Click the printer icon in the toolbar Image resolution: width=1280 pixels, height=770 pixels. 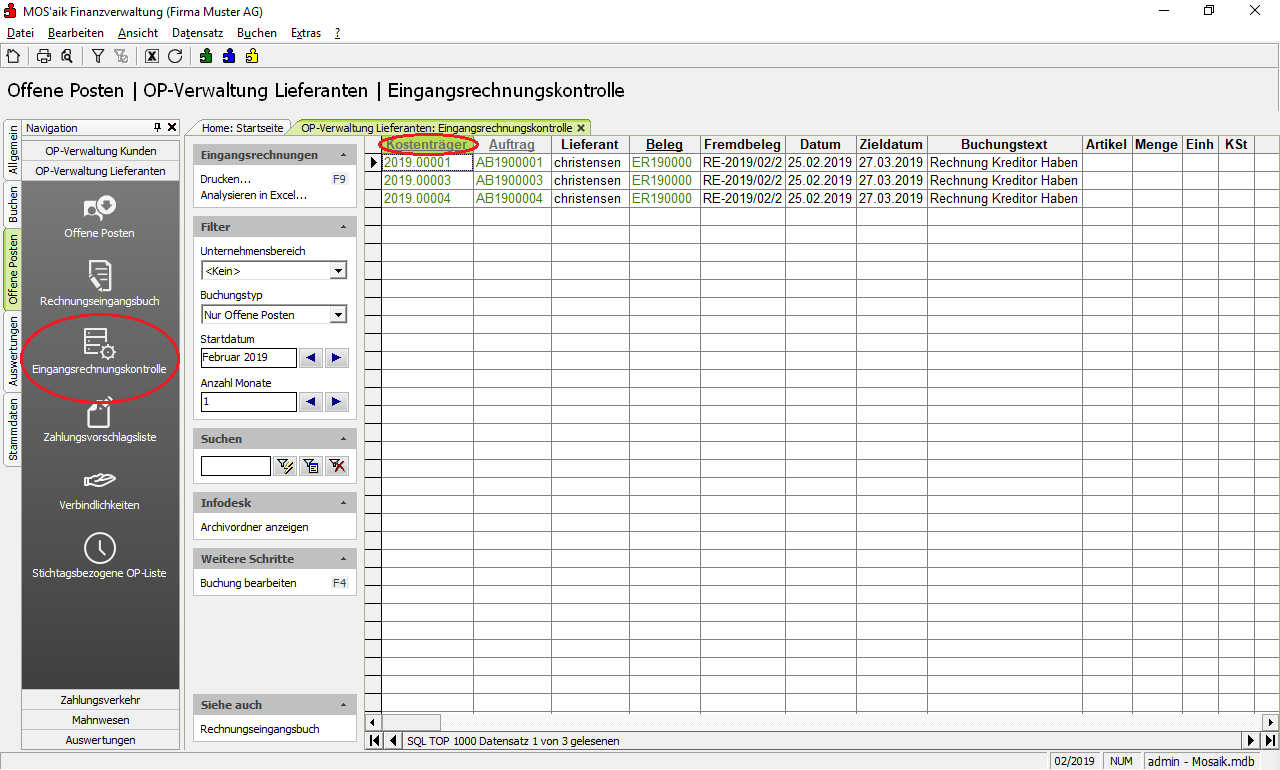pyautogui.click(x=44, y=56)
